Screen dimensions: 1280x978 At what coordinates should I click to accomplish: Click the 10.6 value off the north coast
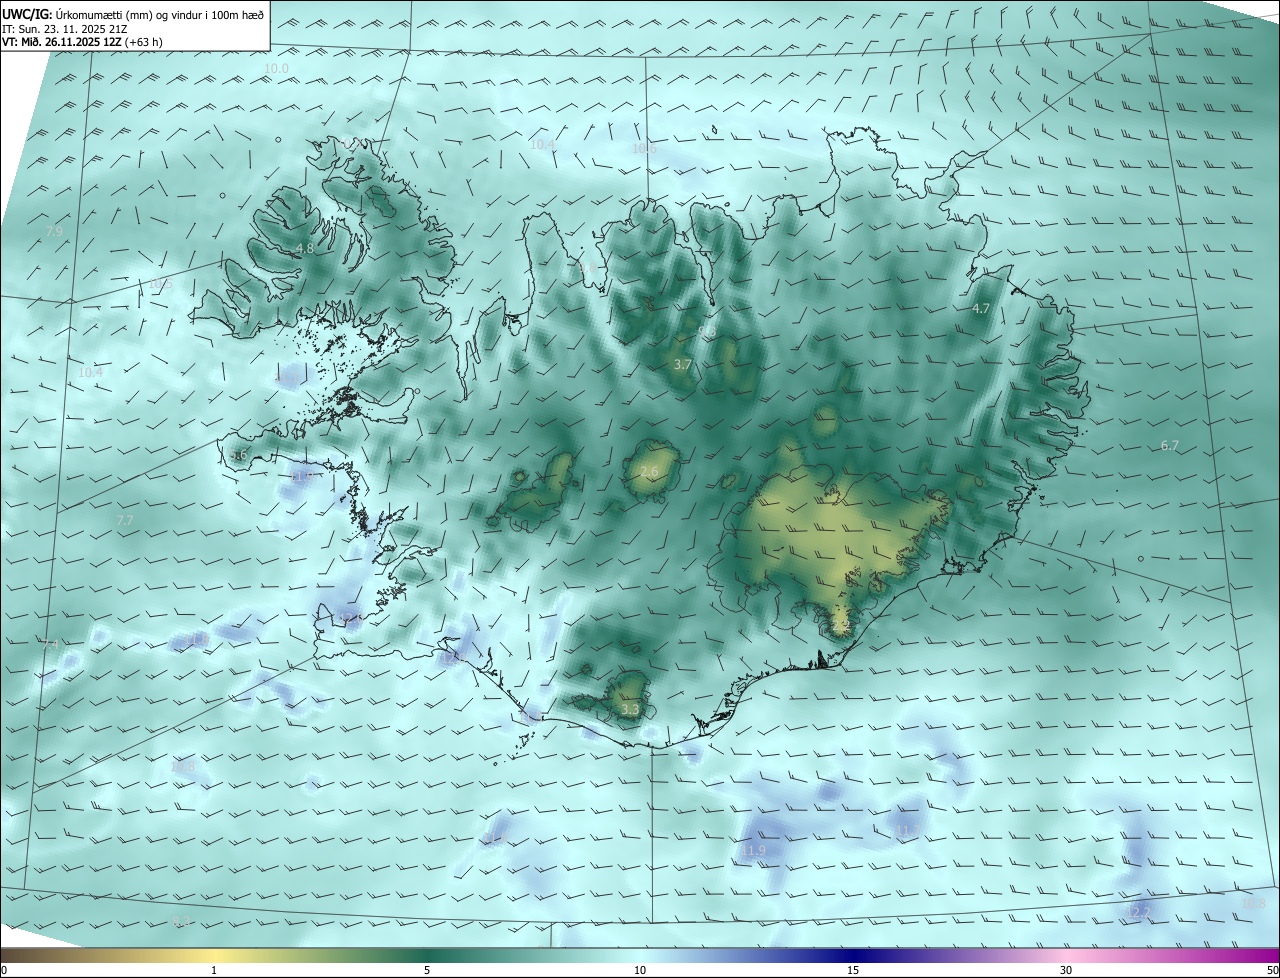click(x=644, y=149)
